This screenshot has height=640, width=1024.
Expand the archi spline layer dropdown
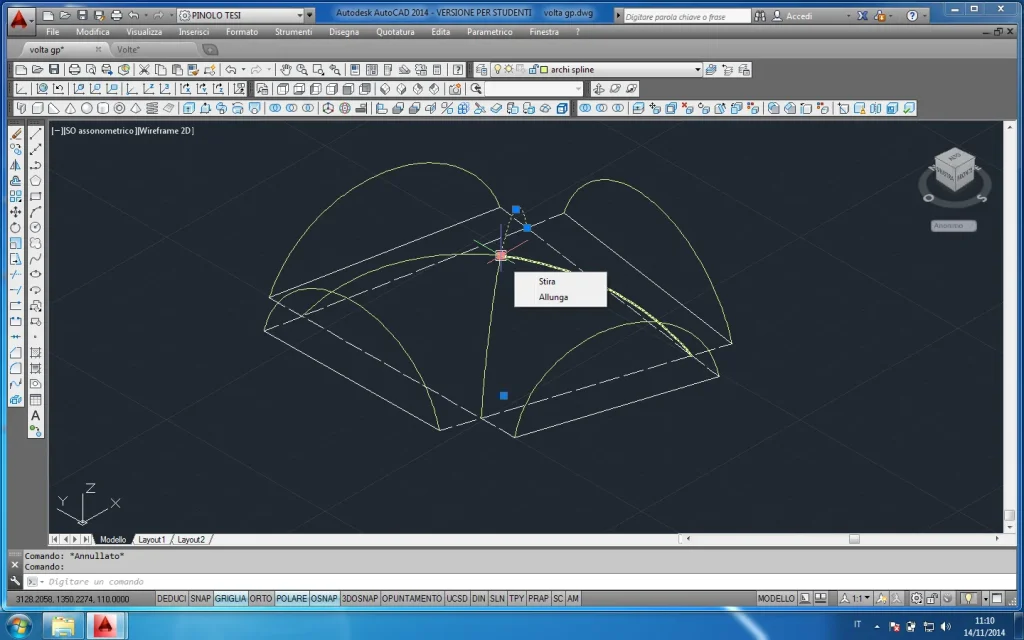coord(697,69)
